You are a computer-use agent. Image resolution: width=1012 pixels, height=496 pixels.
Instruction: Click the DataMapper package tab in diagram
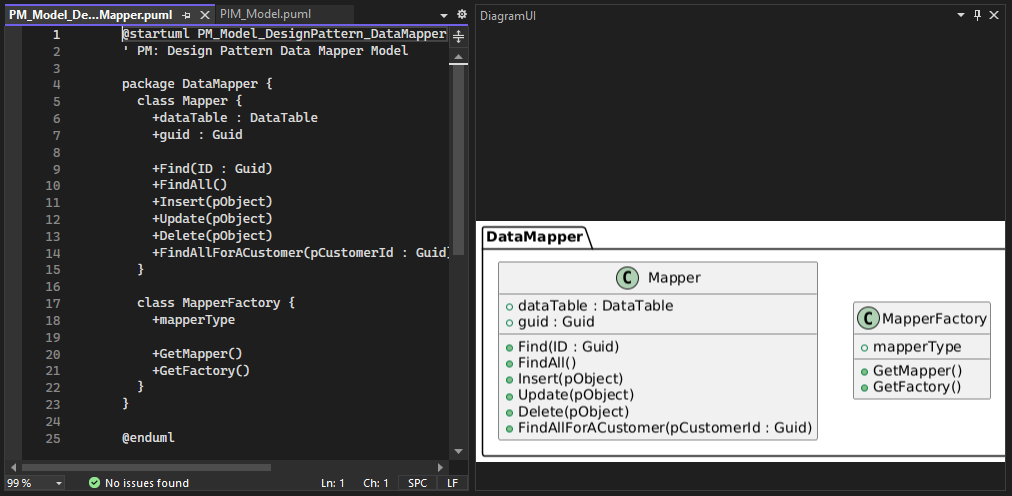click(x=534, y=237)
